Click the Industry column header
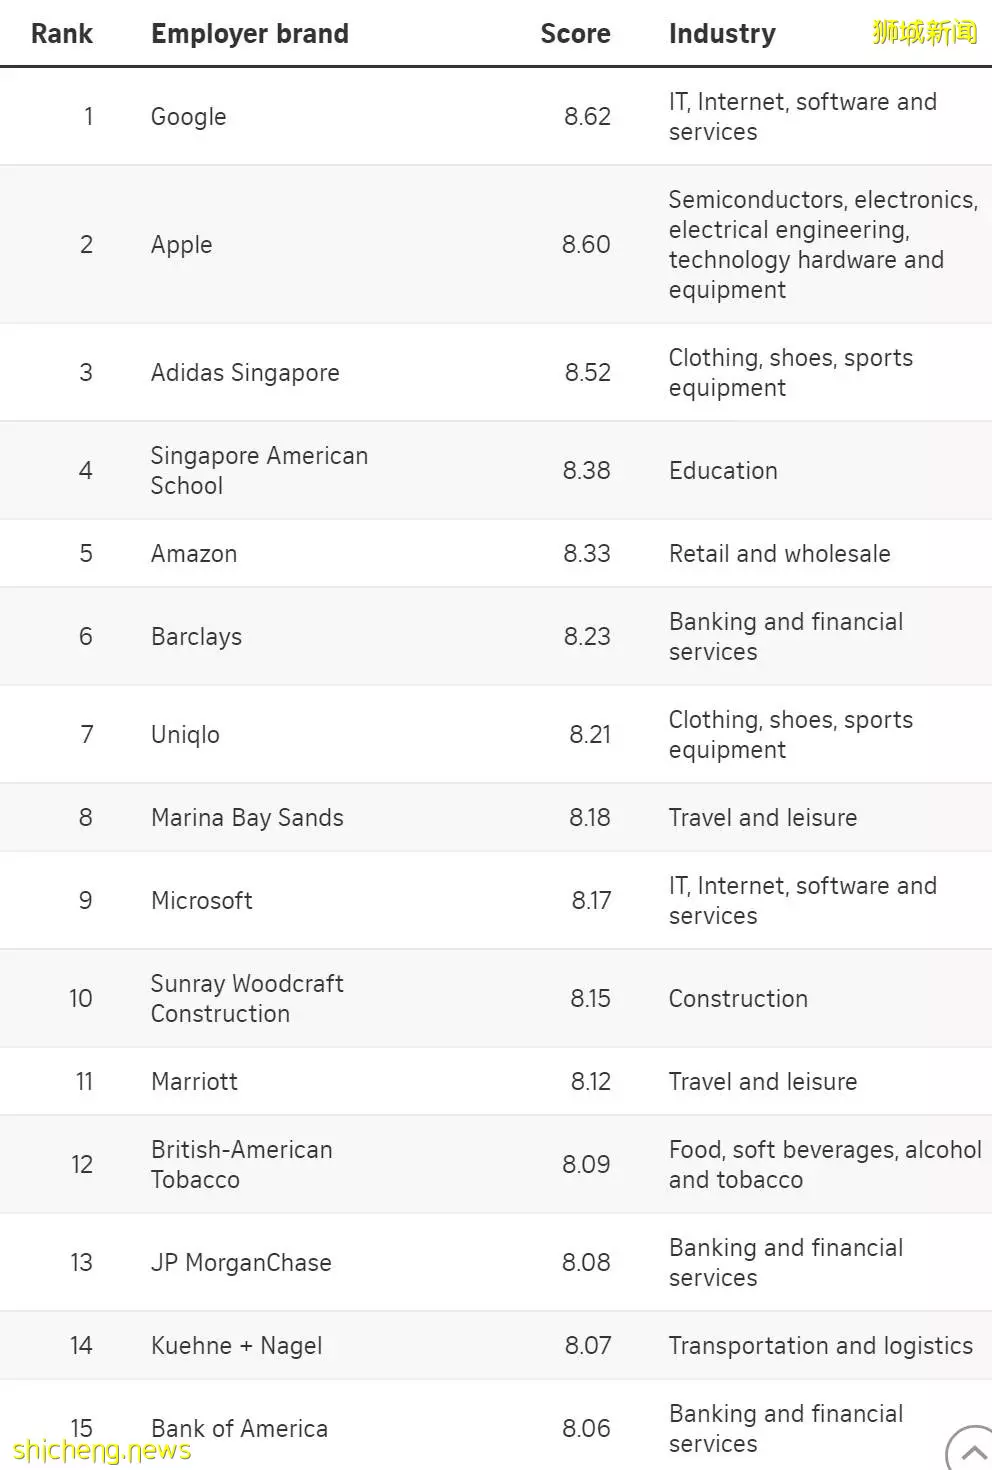Viewport: 992px width, 1470px height. (722, 34)
